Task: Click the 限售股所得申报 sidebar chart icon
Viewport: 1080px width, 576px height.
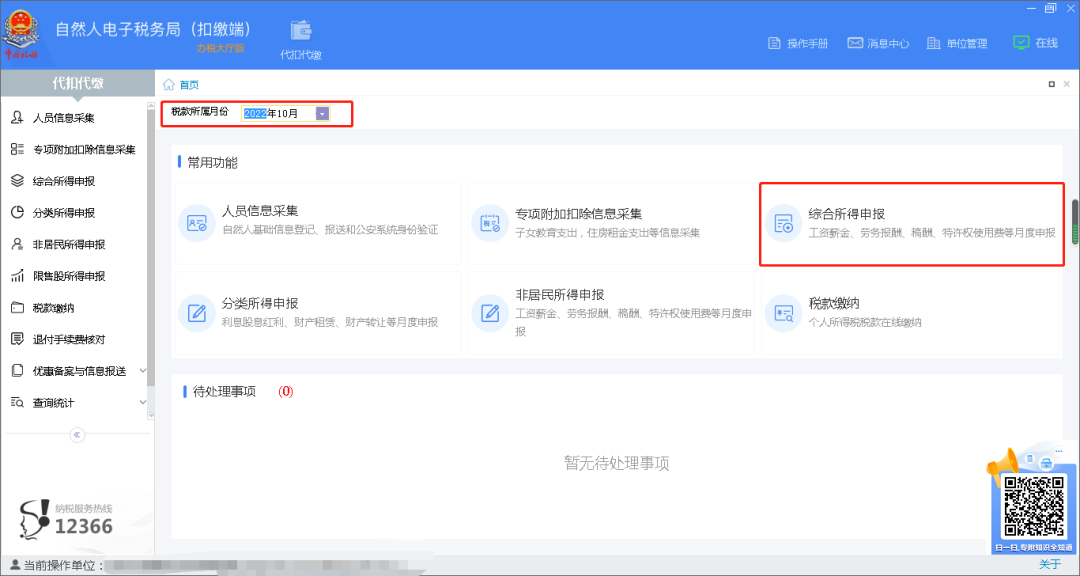Action: click(17, 276)
